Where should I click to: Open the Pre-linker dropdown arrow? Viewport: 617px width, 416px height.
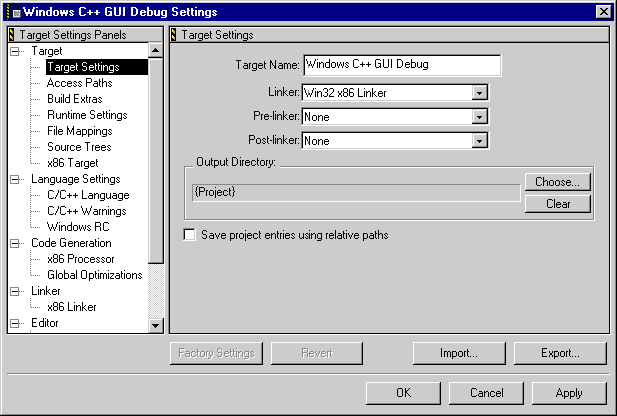[x=480, y=117]
